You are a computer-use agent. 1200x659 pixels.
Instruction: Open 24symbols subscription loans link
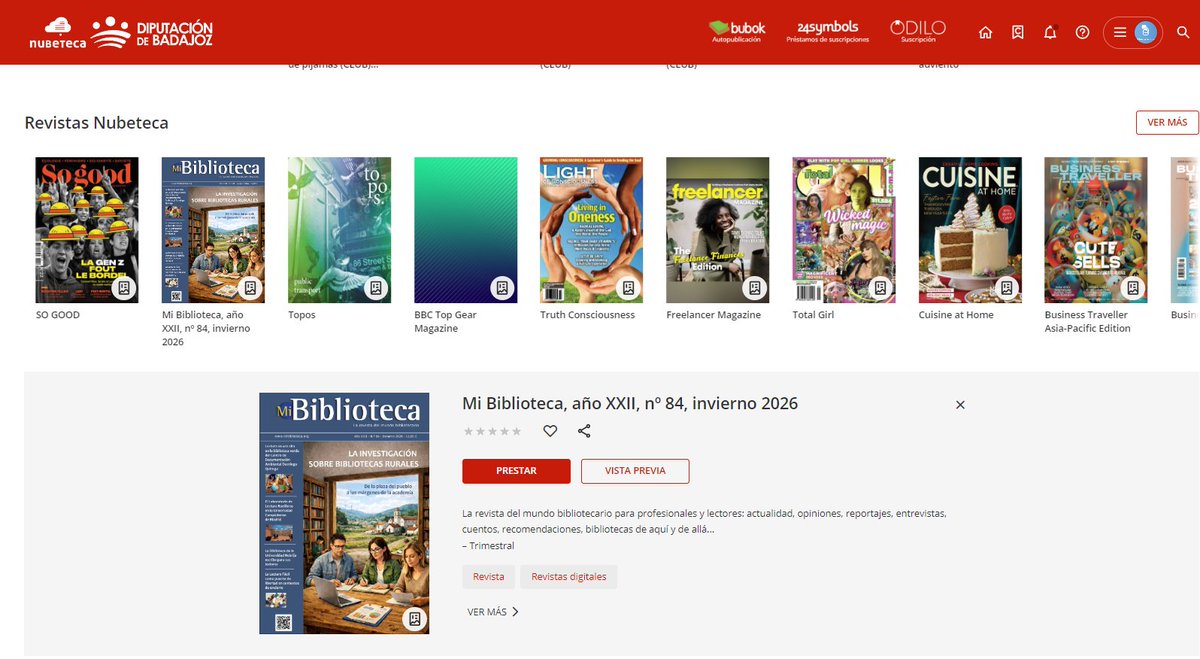(x=828, y=32)
